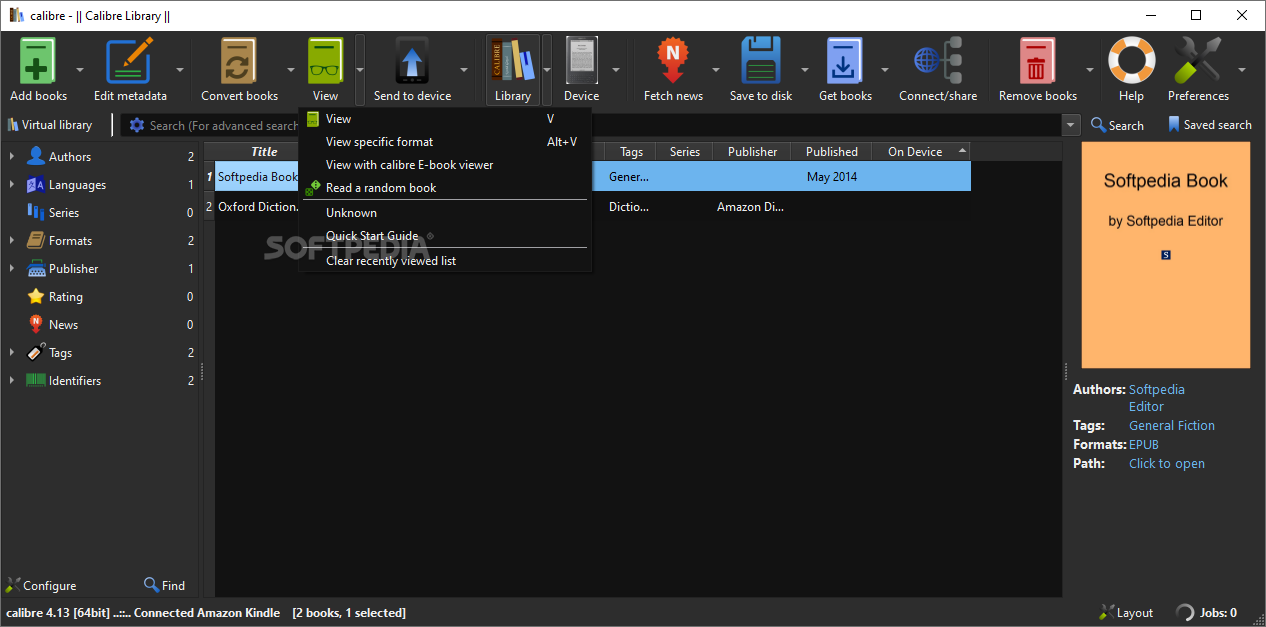Open Saved search button

(x=1209, y=125)
